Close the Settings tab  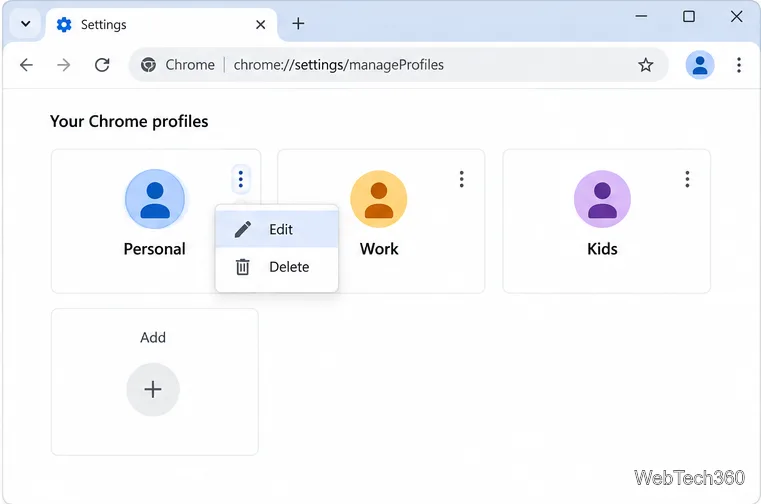click(x=261, y=24)
